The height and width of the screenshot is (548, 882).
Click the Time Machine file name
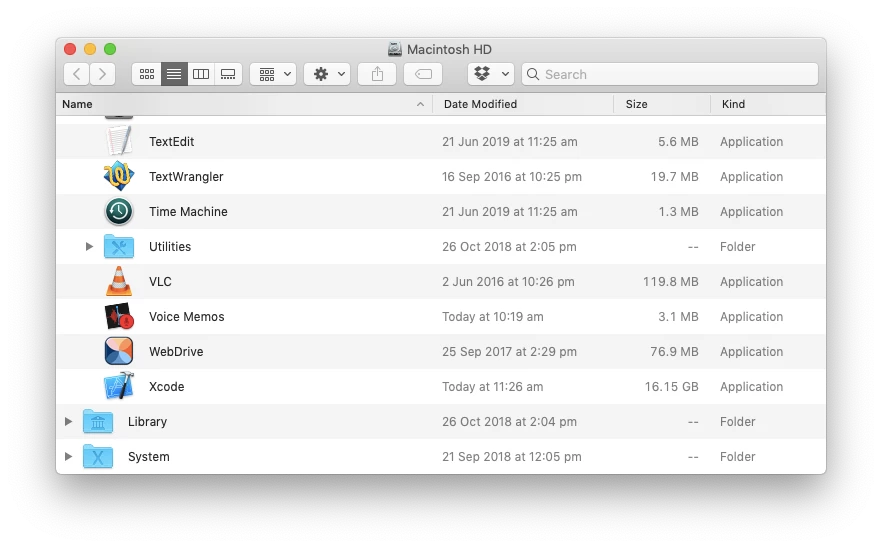tap(188, 212)
